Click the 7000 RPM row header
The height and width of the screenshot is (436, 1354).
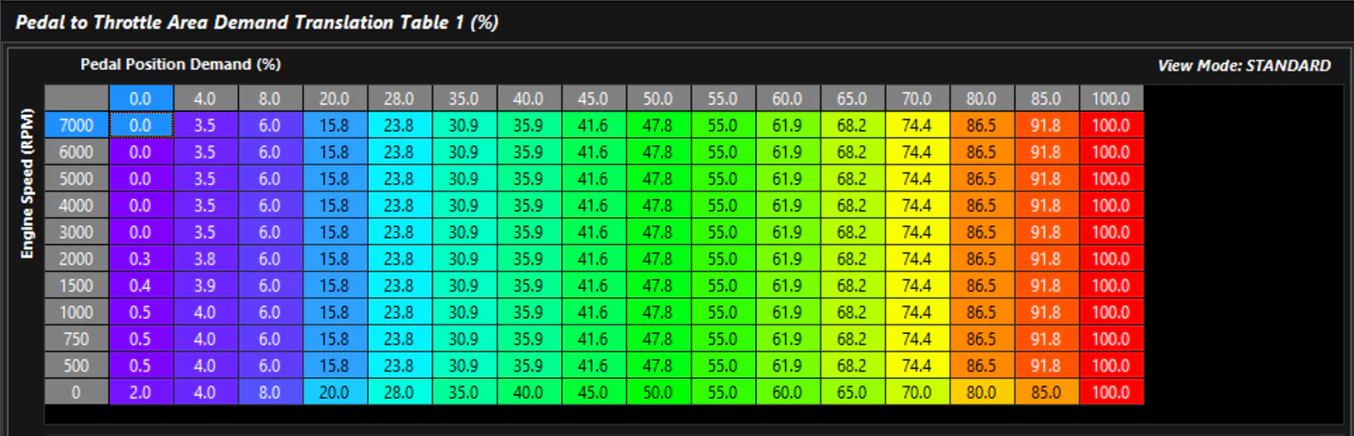click(77, 125)
